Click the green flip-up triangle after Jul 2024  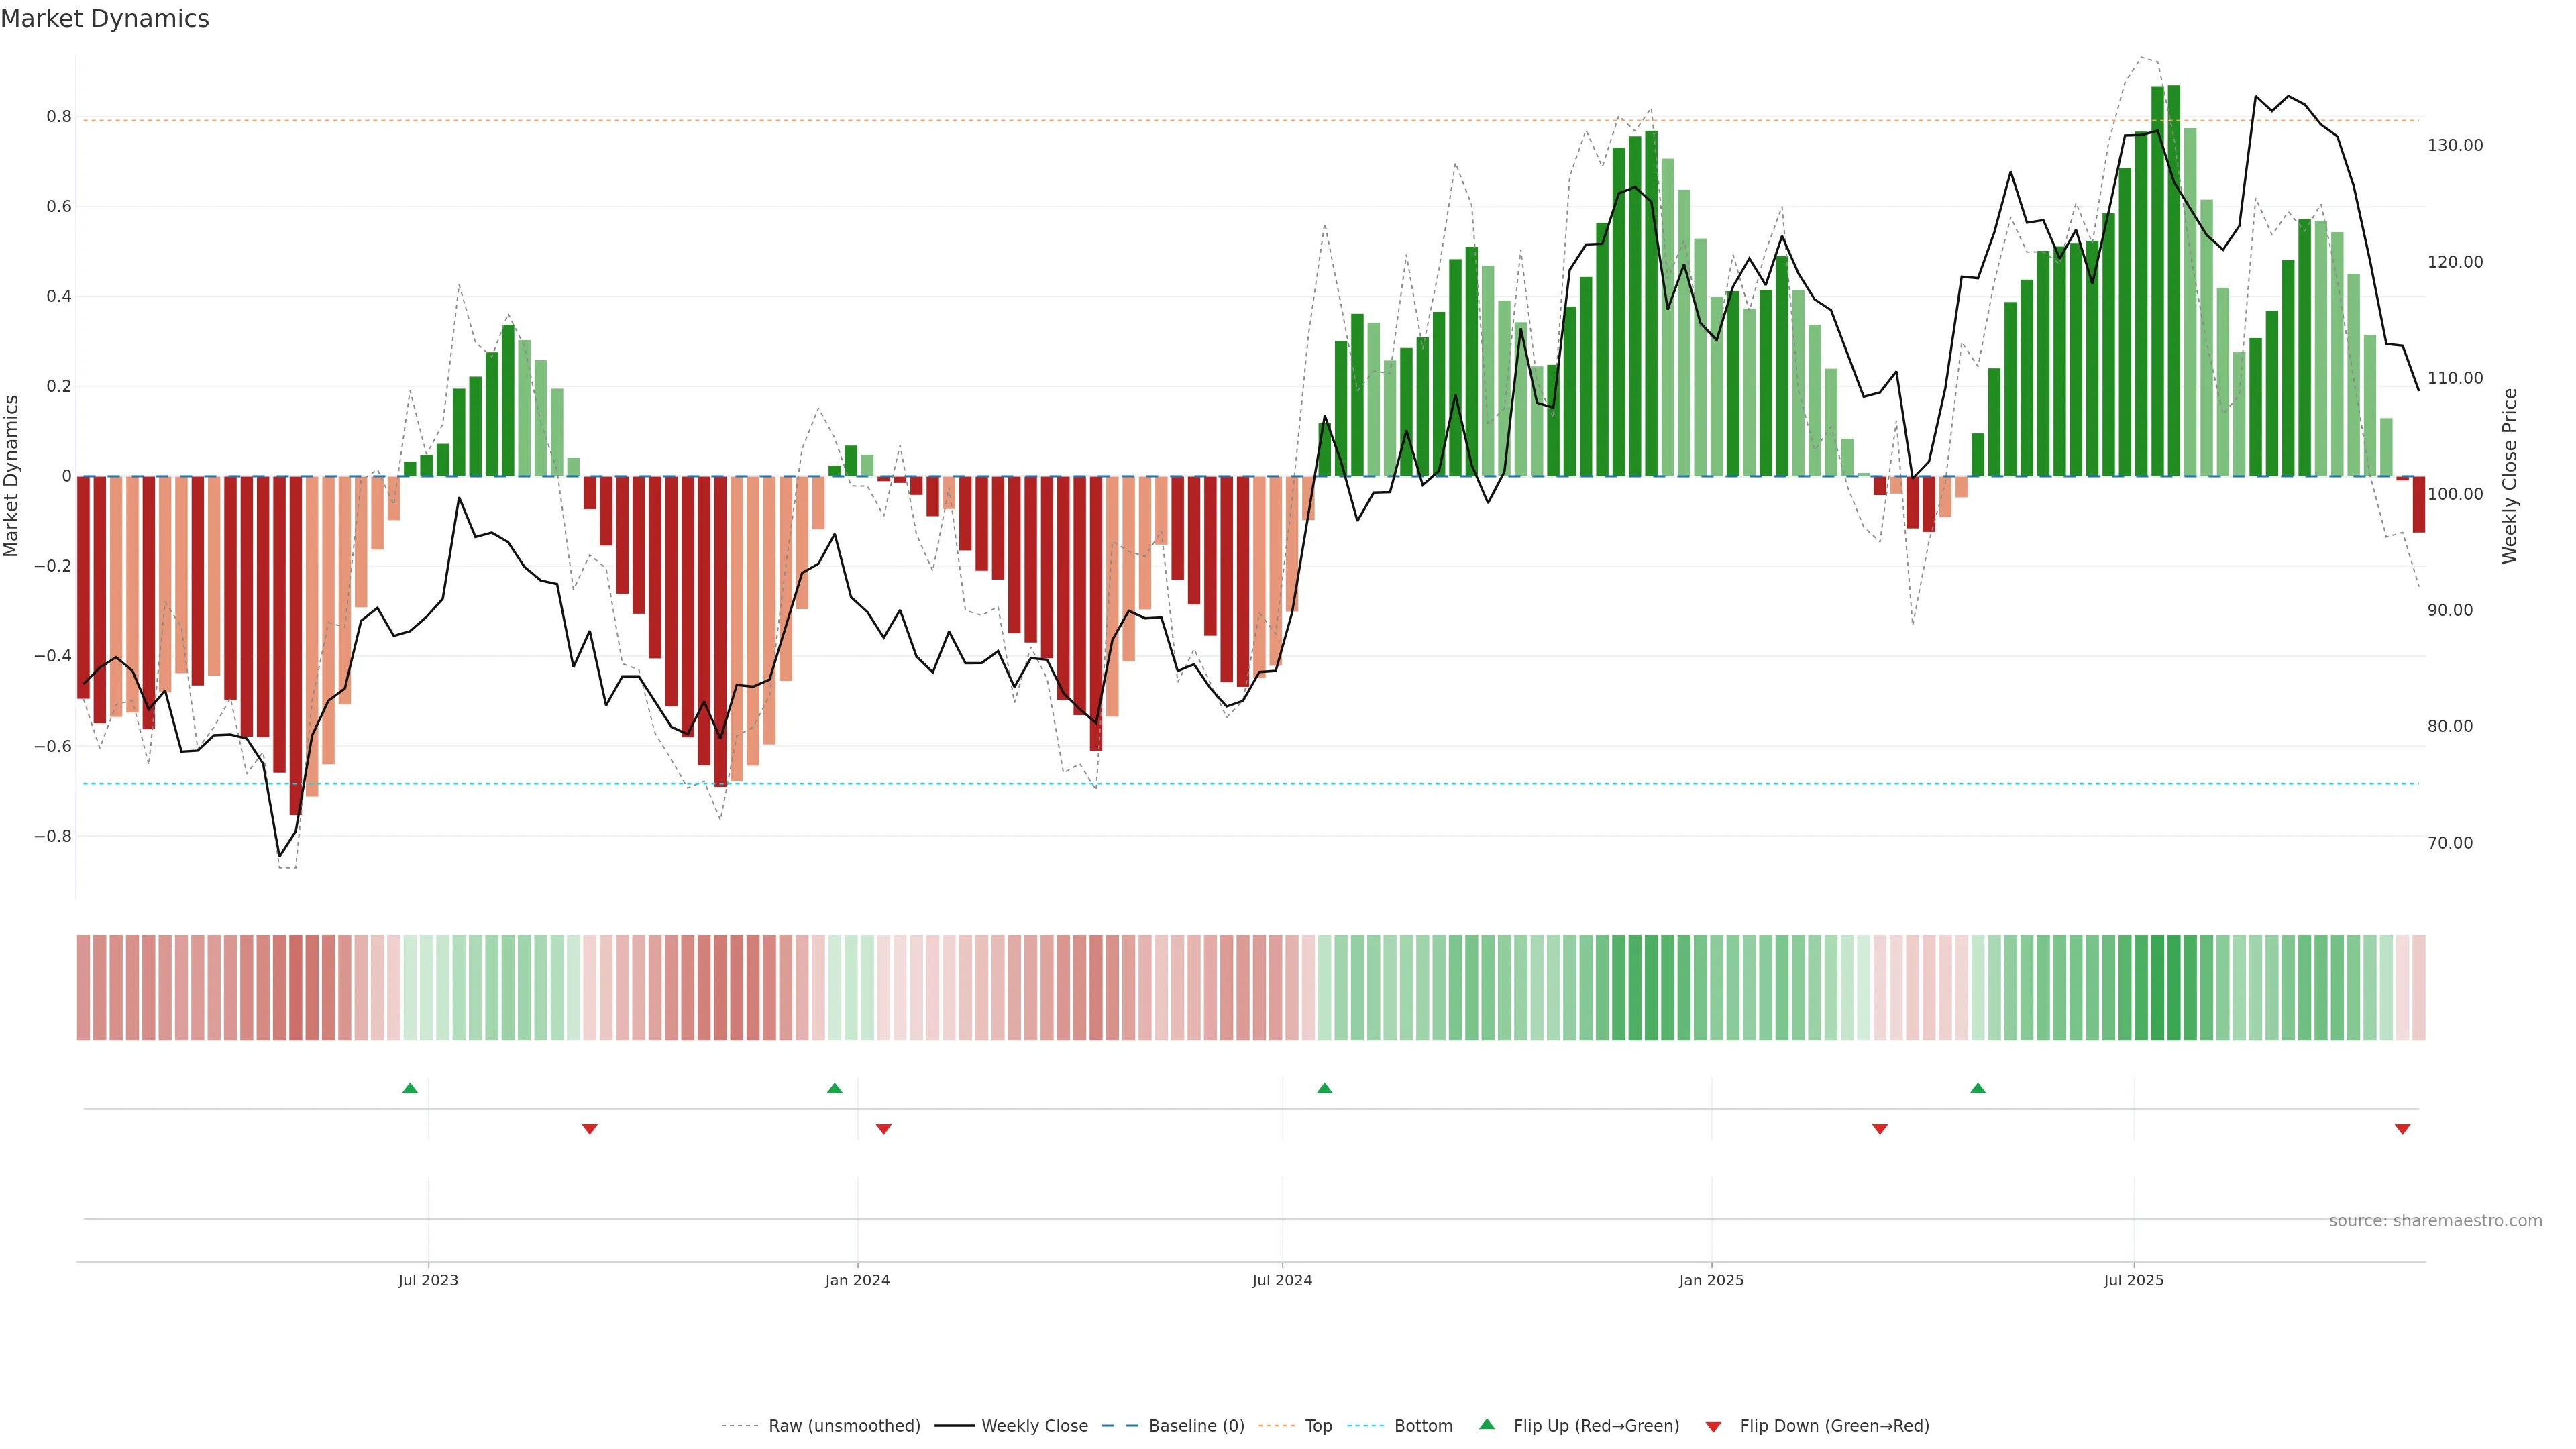click(x=1324, y=1088)
